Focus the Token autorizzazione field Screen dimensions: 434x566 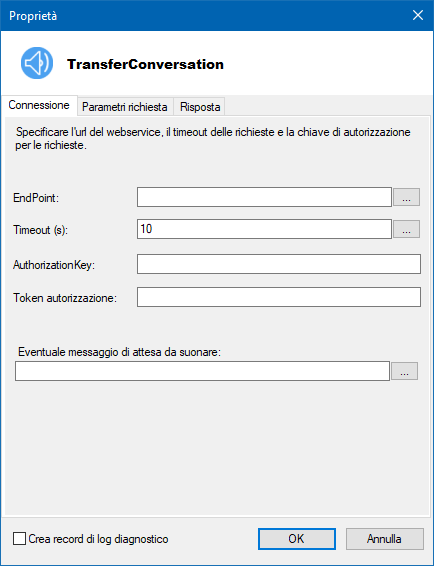tap(279, 297)
